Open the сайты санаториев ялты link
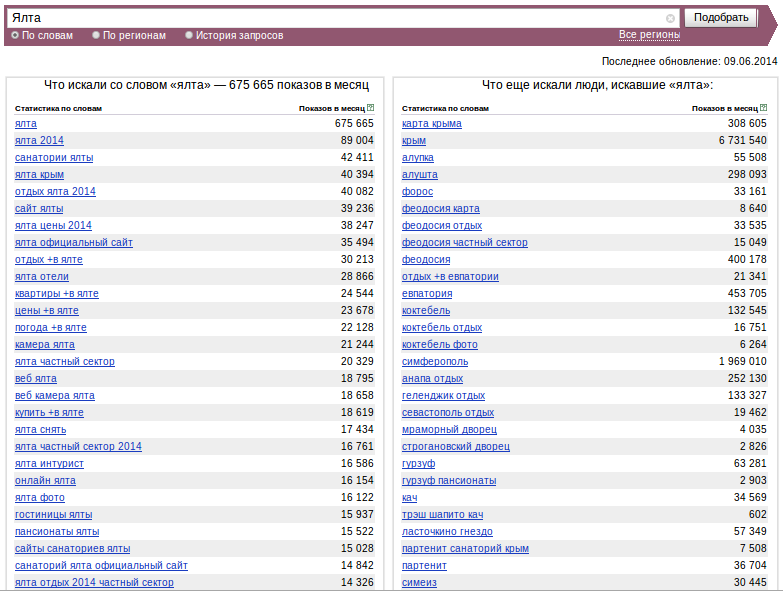The height and width of the screenshot is (591, 783). (72, 548)
